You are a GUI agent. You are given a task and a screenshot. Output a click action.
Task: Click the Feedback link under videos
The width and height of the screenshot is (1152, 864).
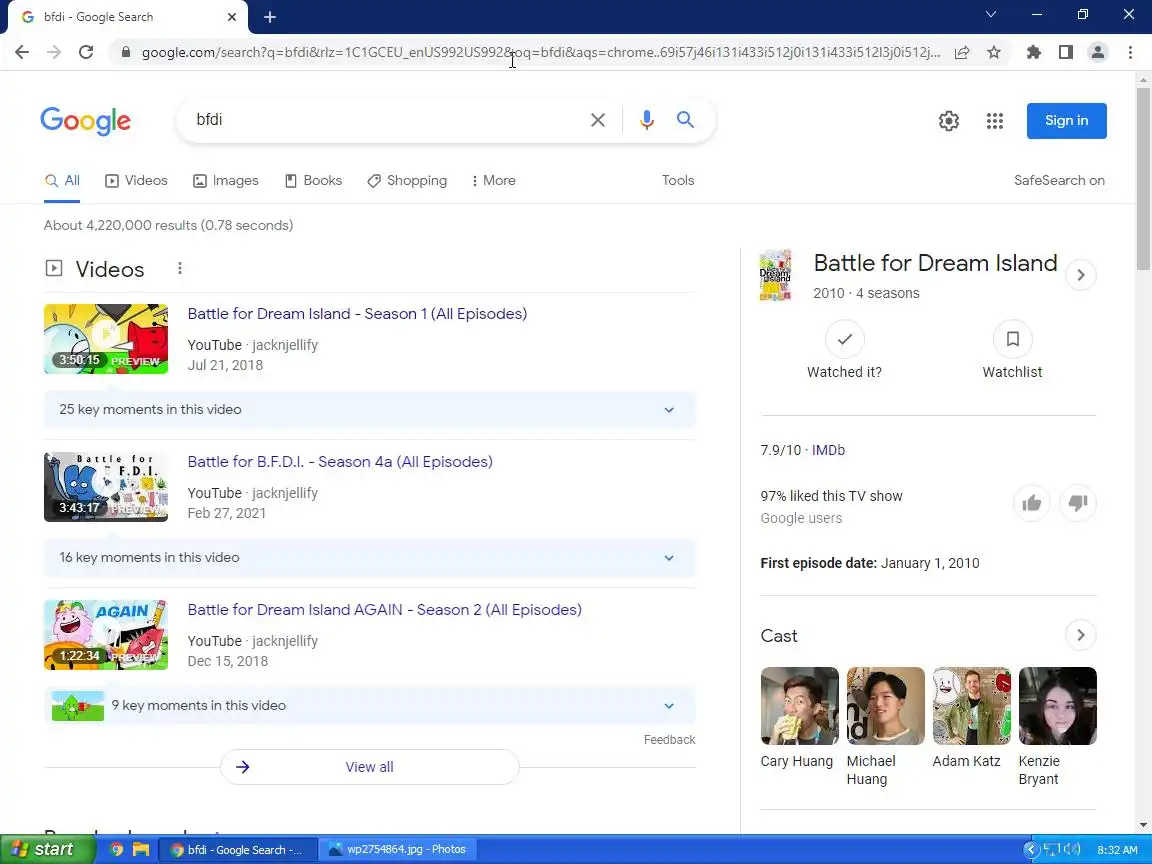[669, 740]
